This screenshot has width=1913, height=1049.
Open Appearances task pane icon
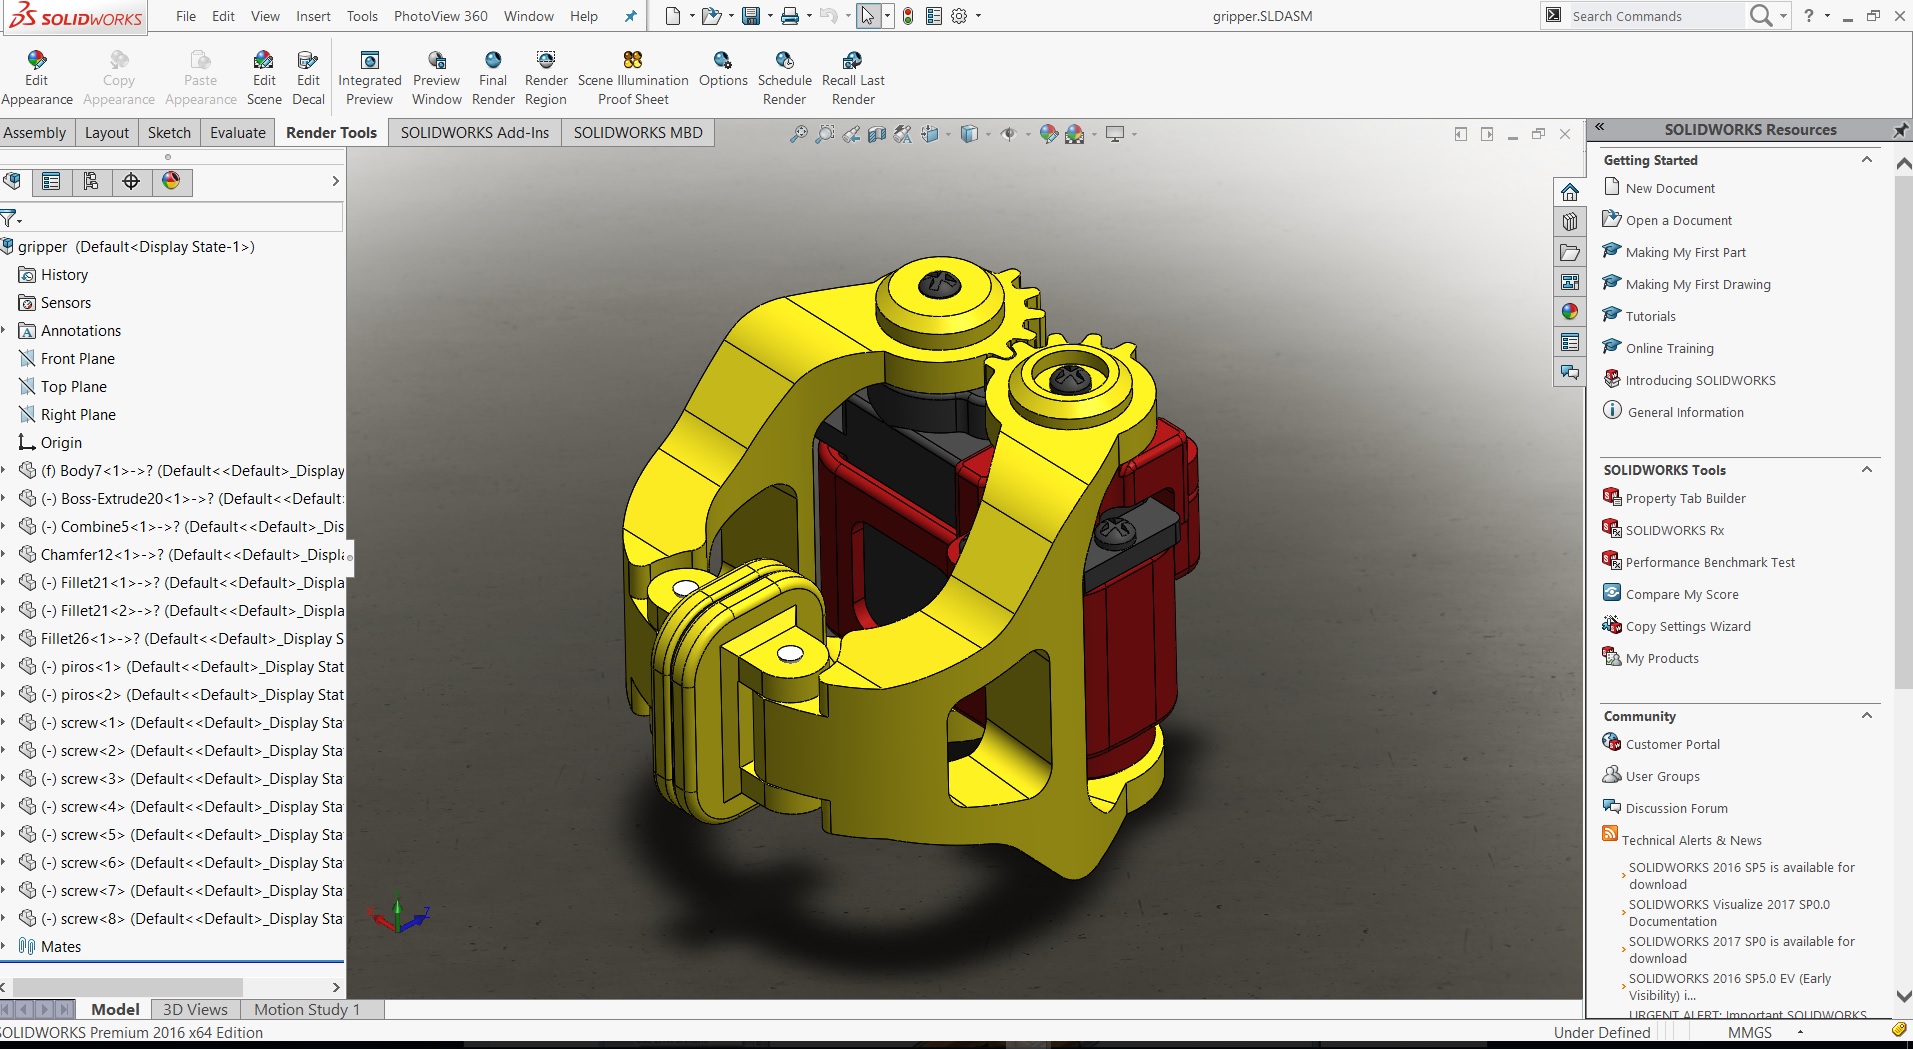pos(1570,312)
